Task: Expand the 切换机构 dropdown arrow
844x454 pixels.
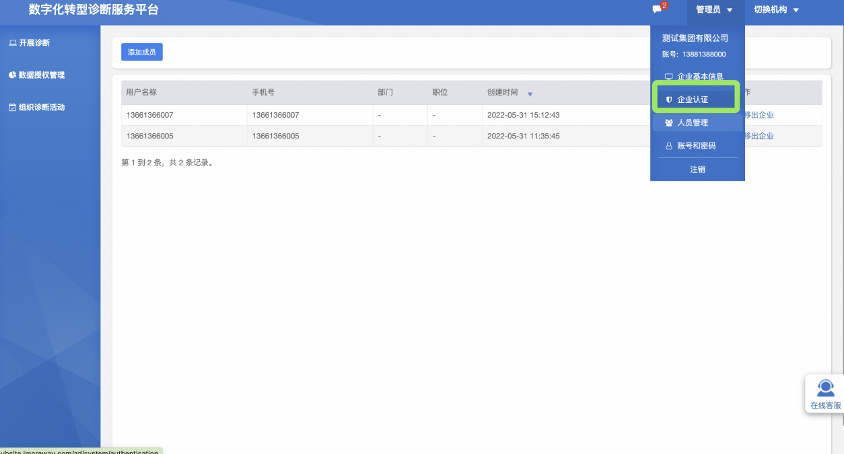Action: pyautogui.click(x=796, y=10)
